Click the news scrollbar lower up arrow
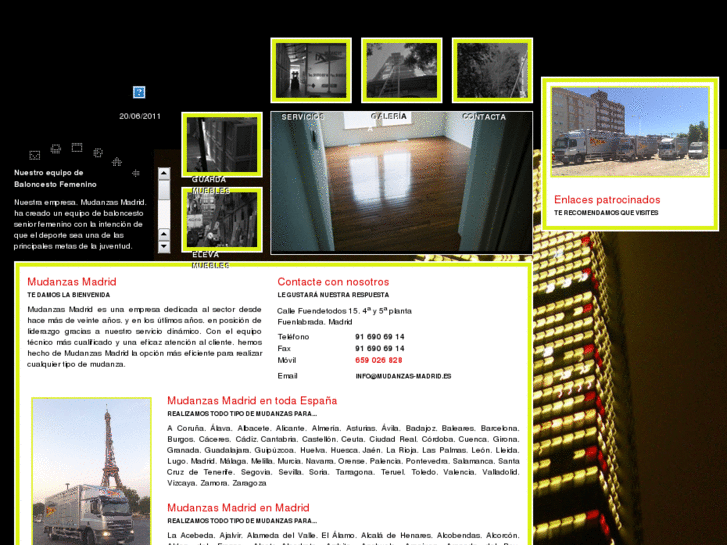 164,234
